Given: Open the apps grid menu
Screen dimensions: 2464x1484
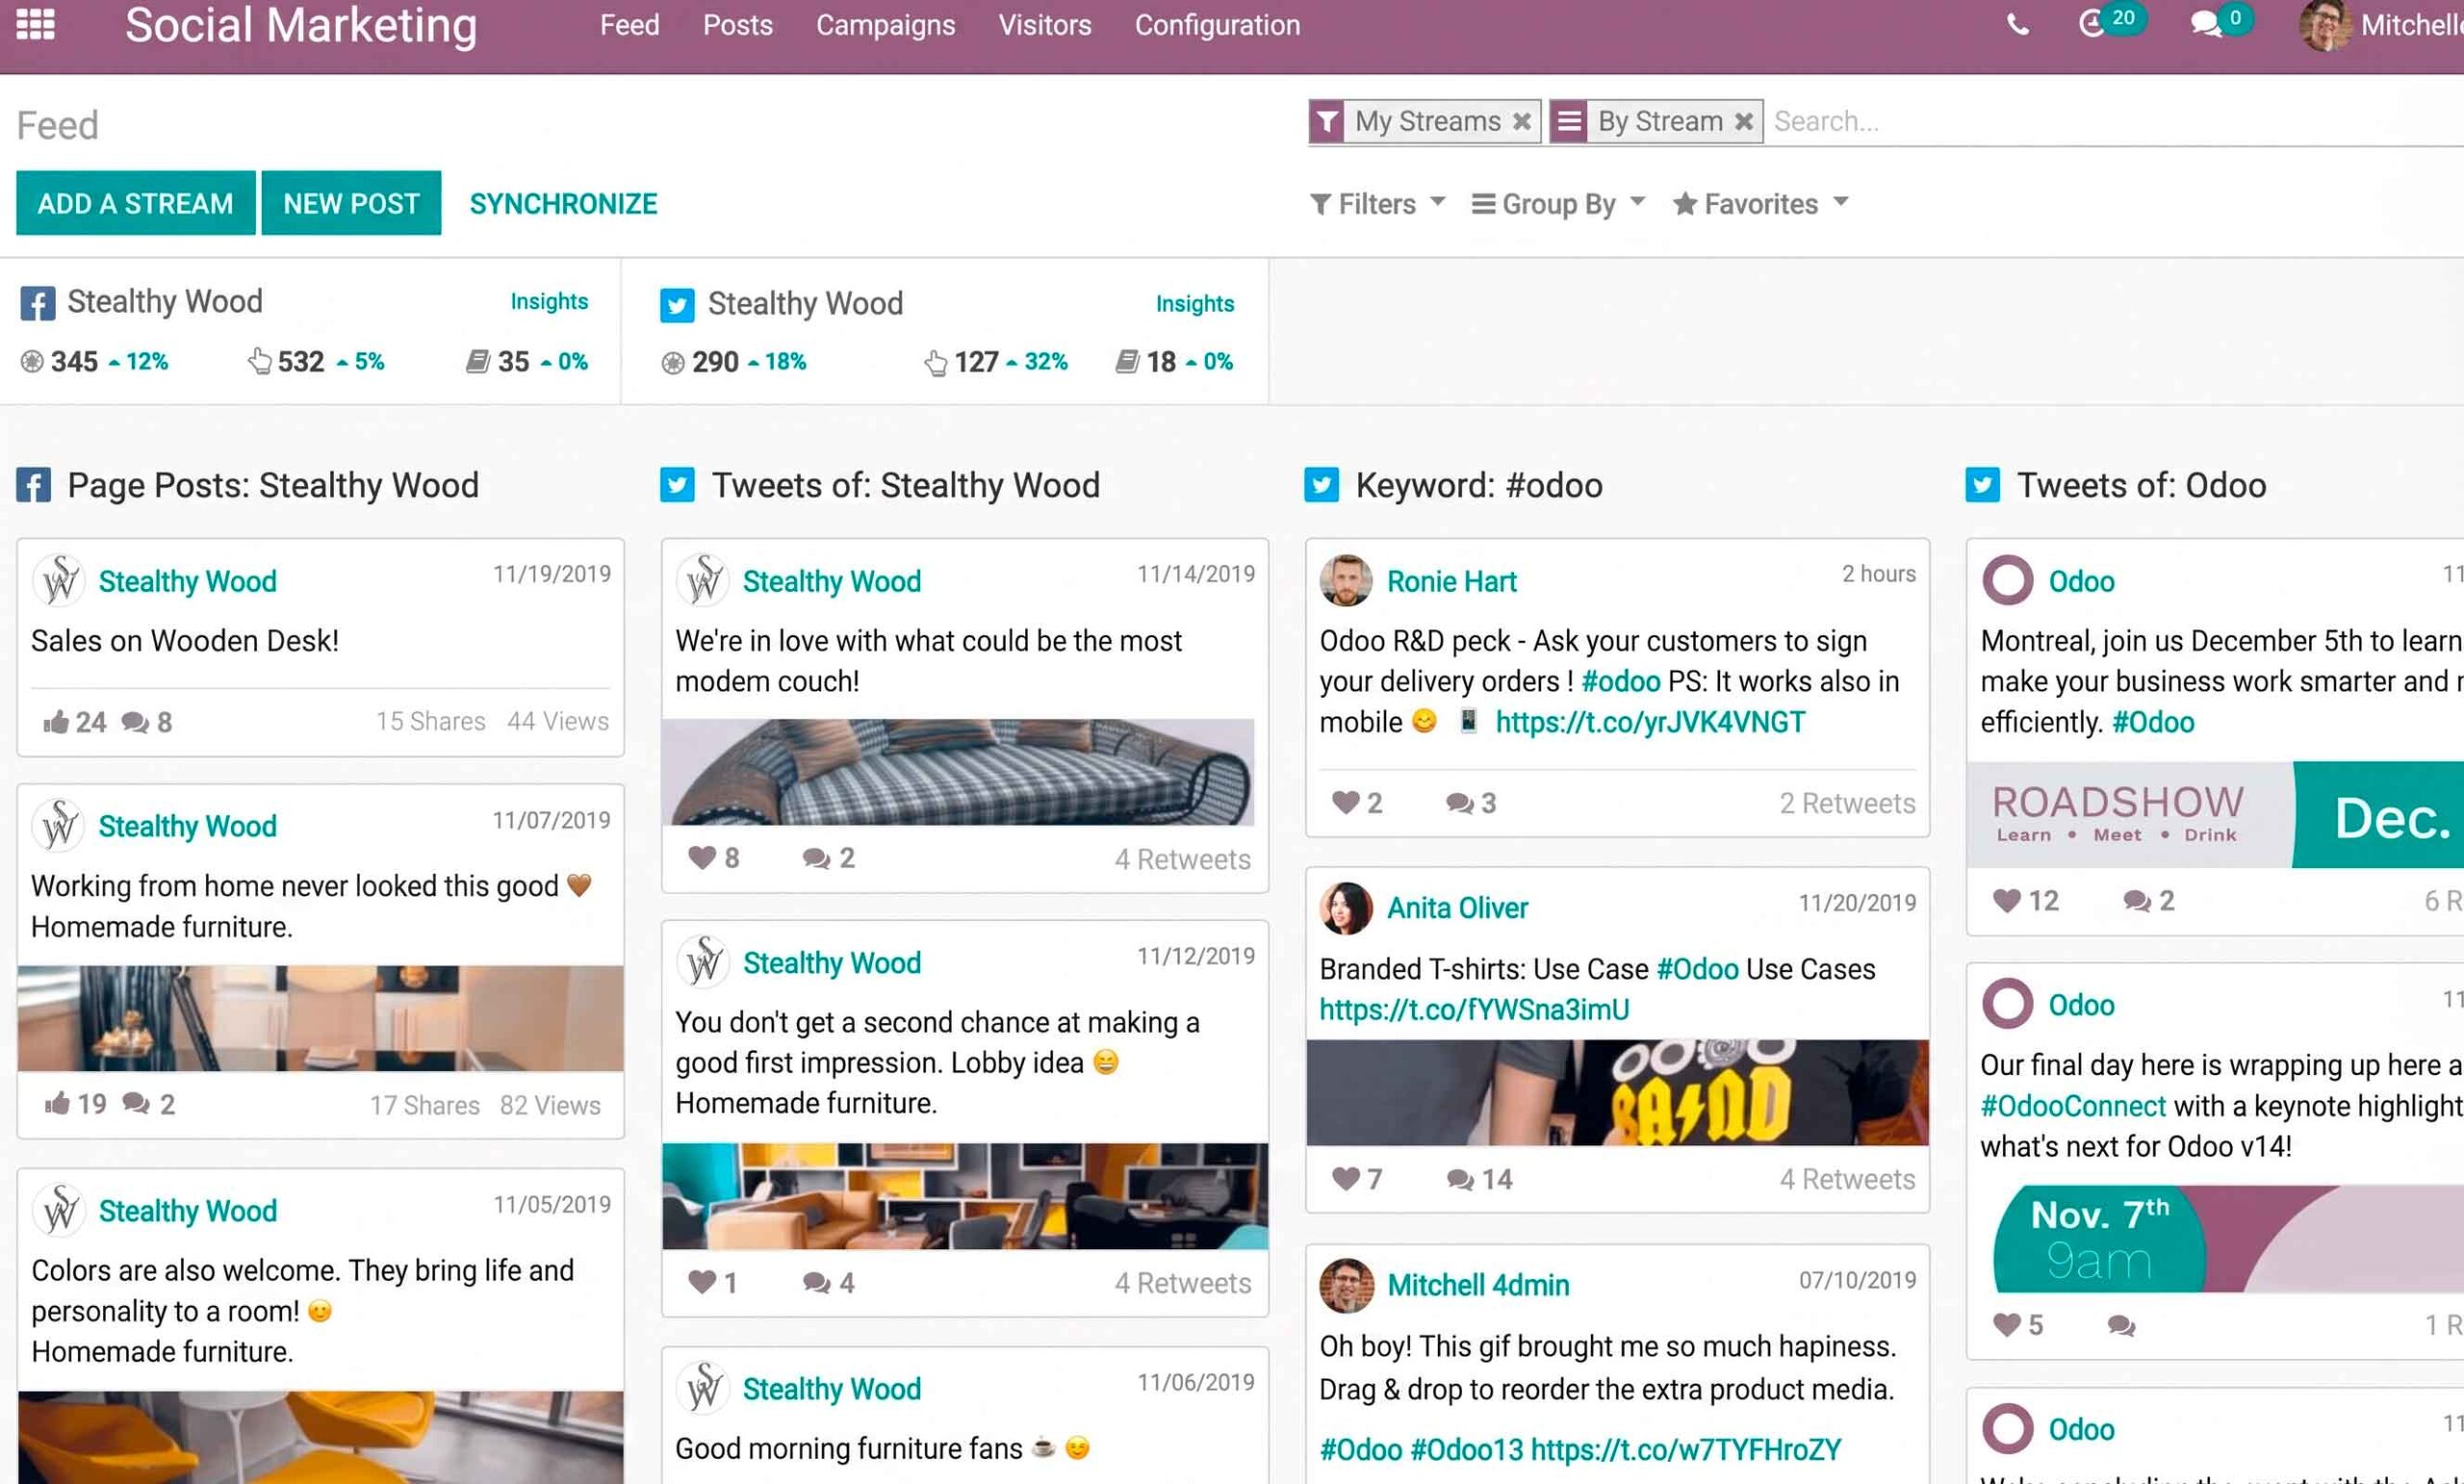Looking at the screenshot, I should [36, 24].
